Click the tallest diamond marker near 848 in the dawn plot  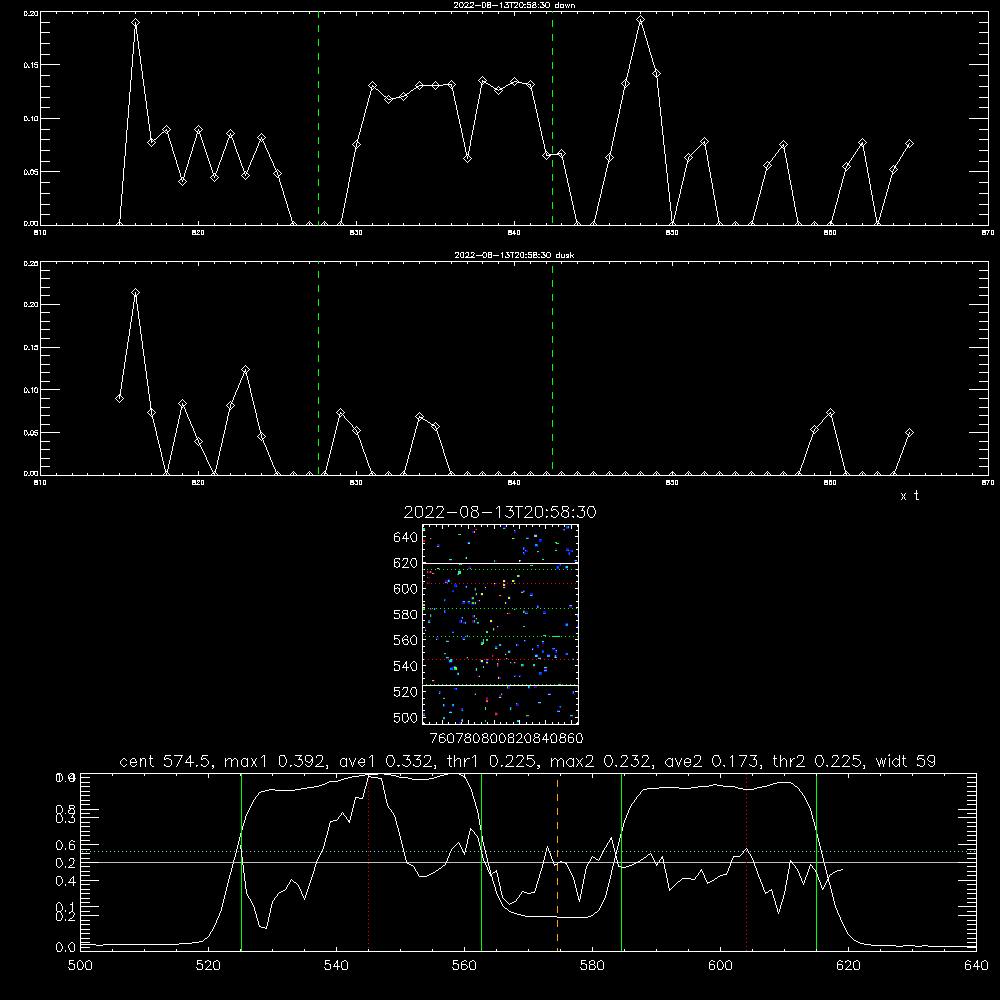641,20
